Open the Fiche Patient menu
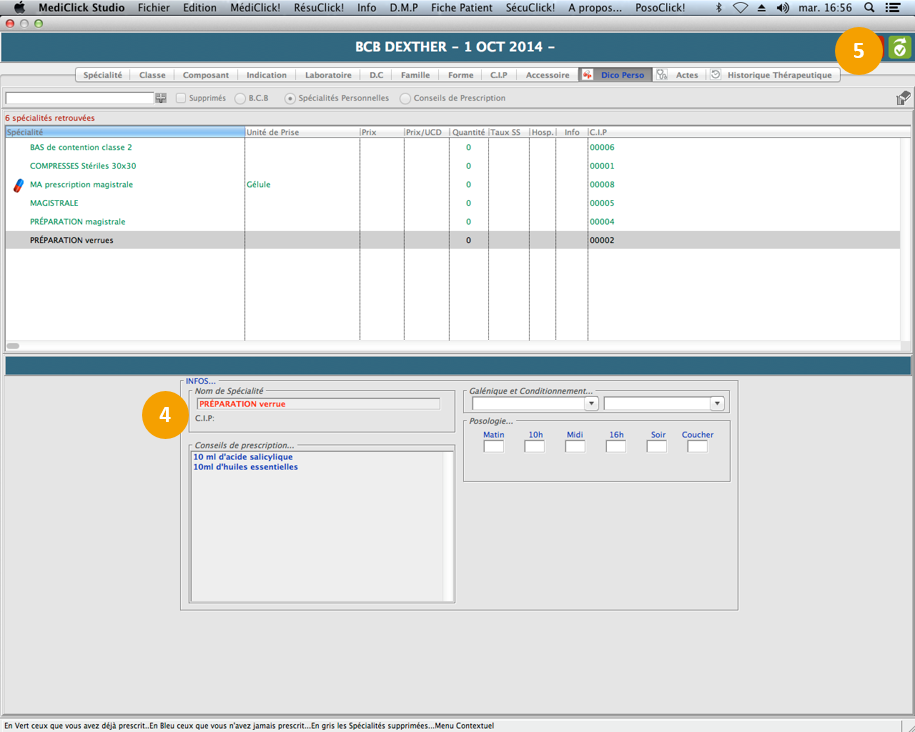The width and height of the screenshot is (915, 732). pos(461,8)
